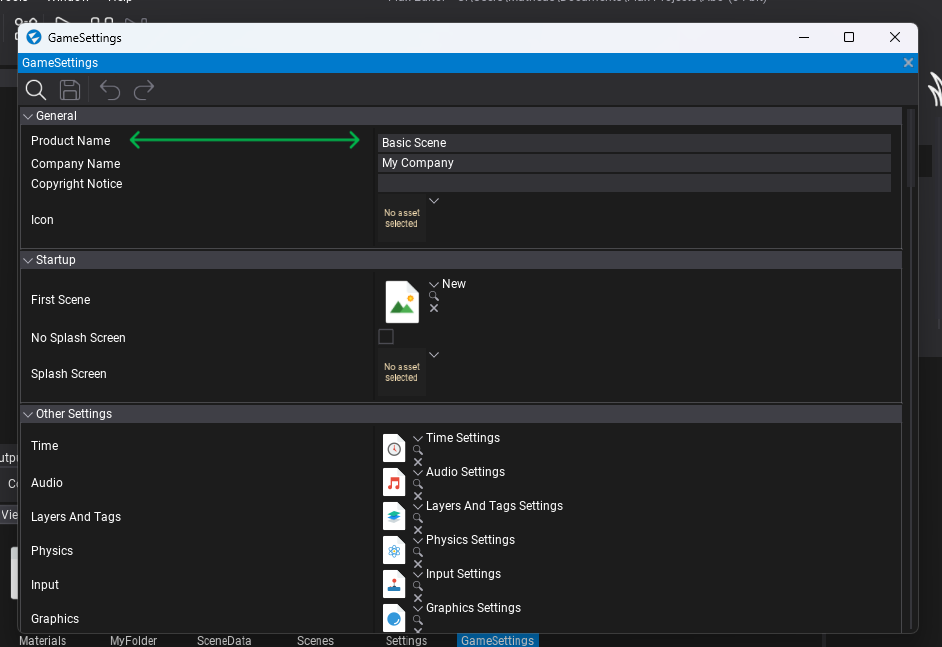Click the undo arrow icon
This screenshot has height=647, width=942.
tap(109, 90)
